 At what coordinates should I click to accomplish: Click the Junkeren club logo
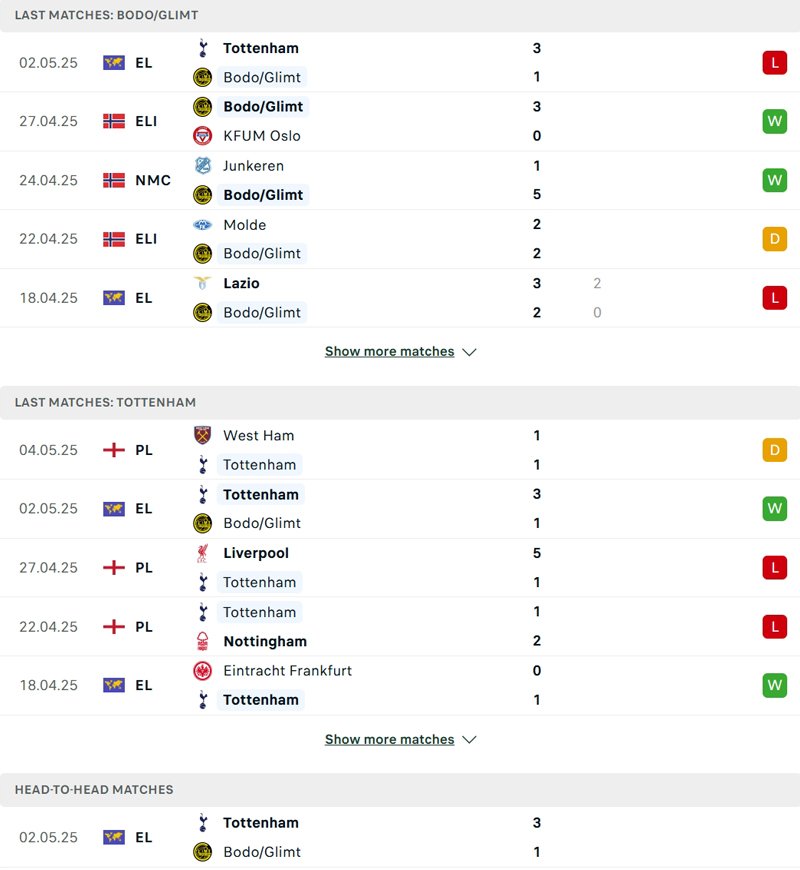pyautogui.click(x=200, y=166)
